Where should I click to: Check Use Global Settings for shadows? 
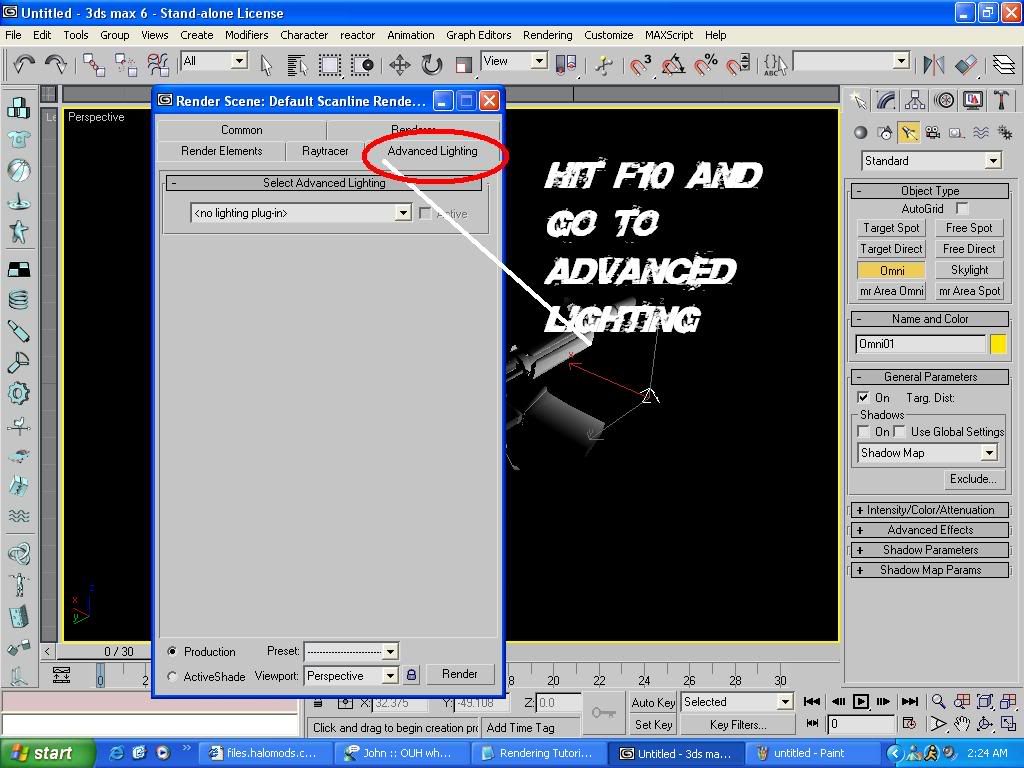900,431
